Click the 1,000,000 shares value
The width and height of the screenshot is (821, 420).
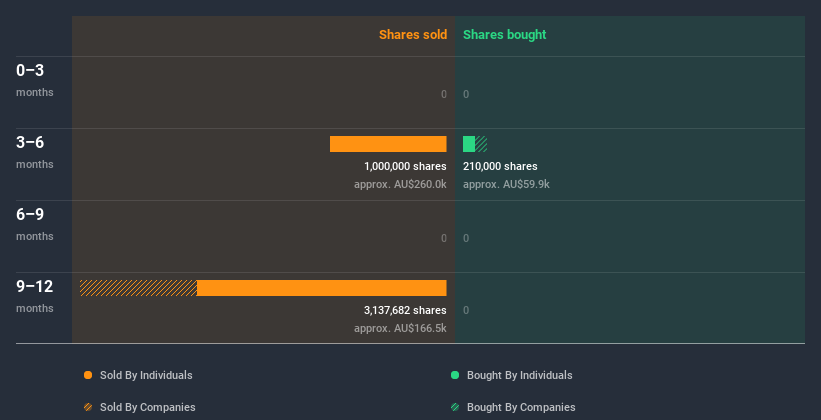pyautogui.click(x=405, y=167)
